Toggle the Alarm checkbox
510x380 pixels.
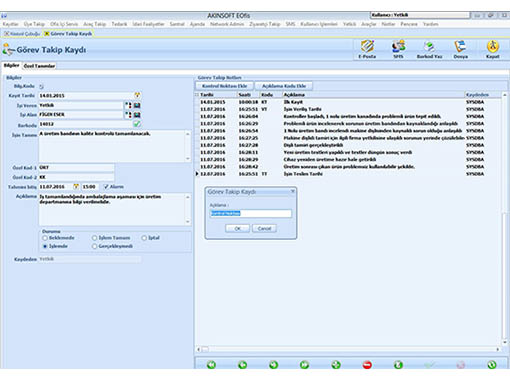pyautogui.click(x=106, y=187)
